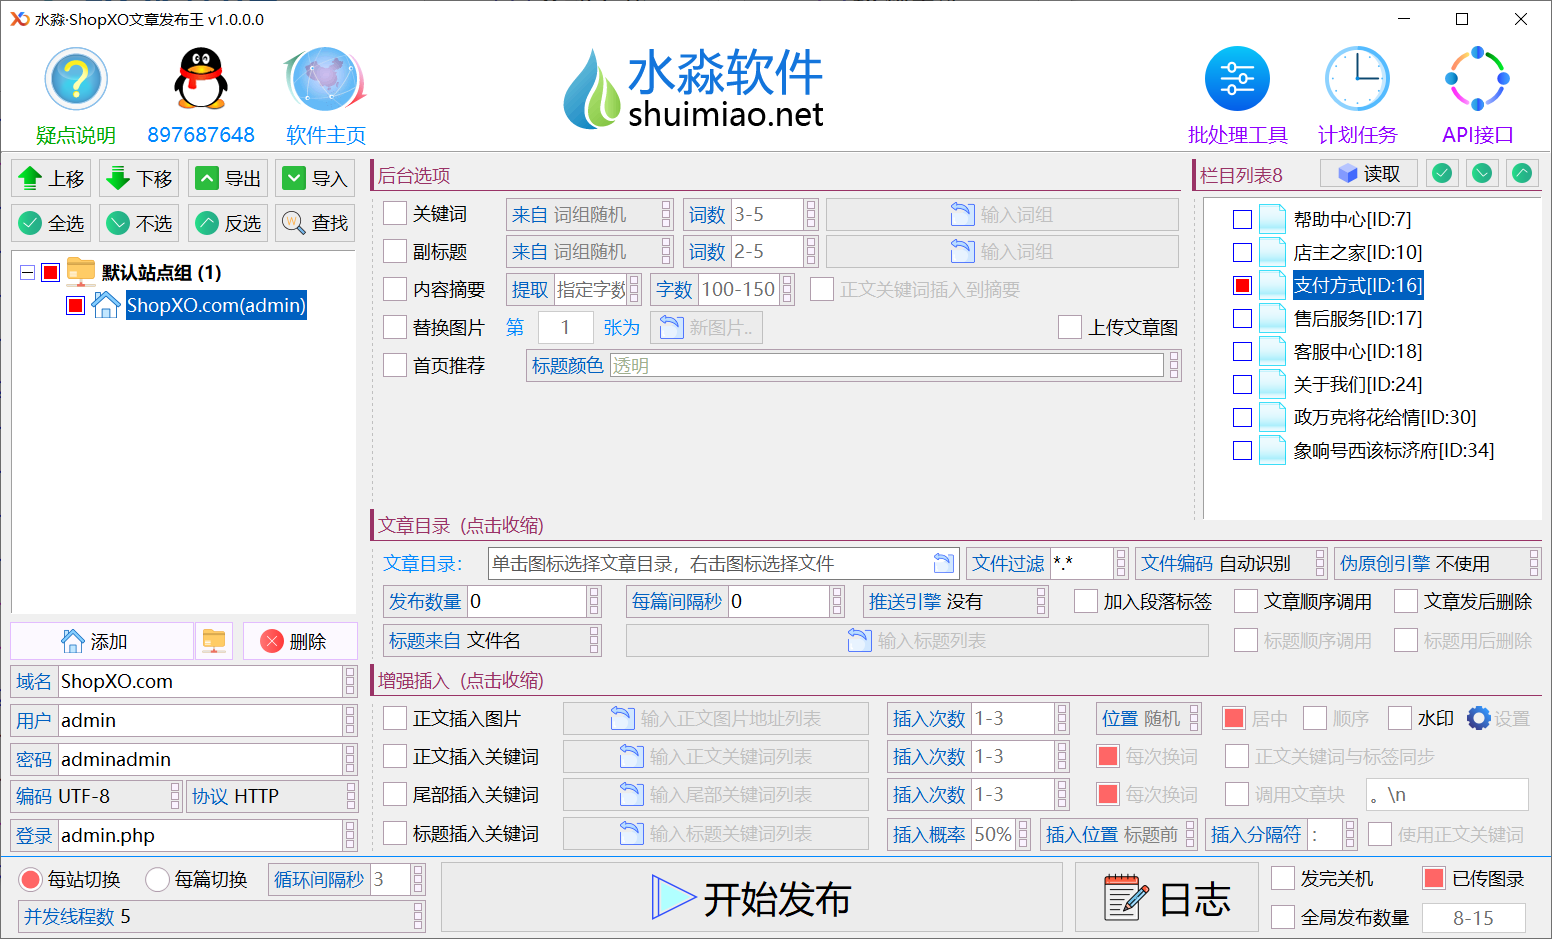Enable the 首页推荐 checkbox
Screen dimensions: 1552x939
(x=395, y=365)
